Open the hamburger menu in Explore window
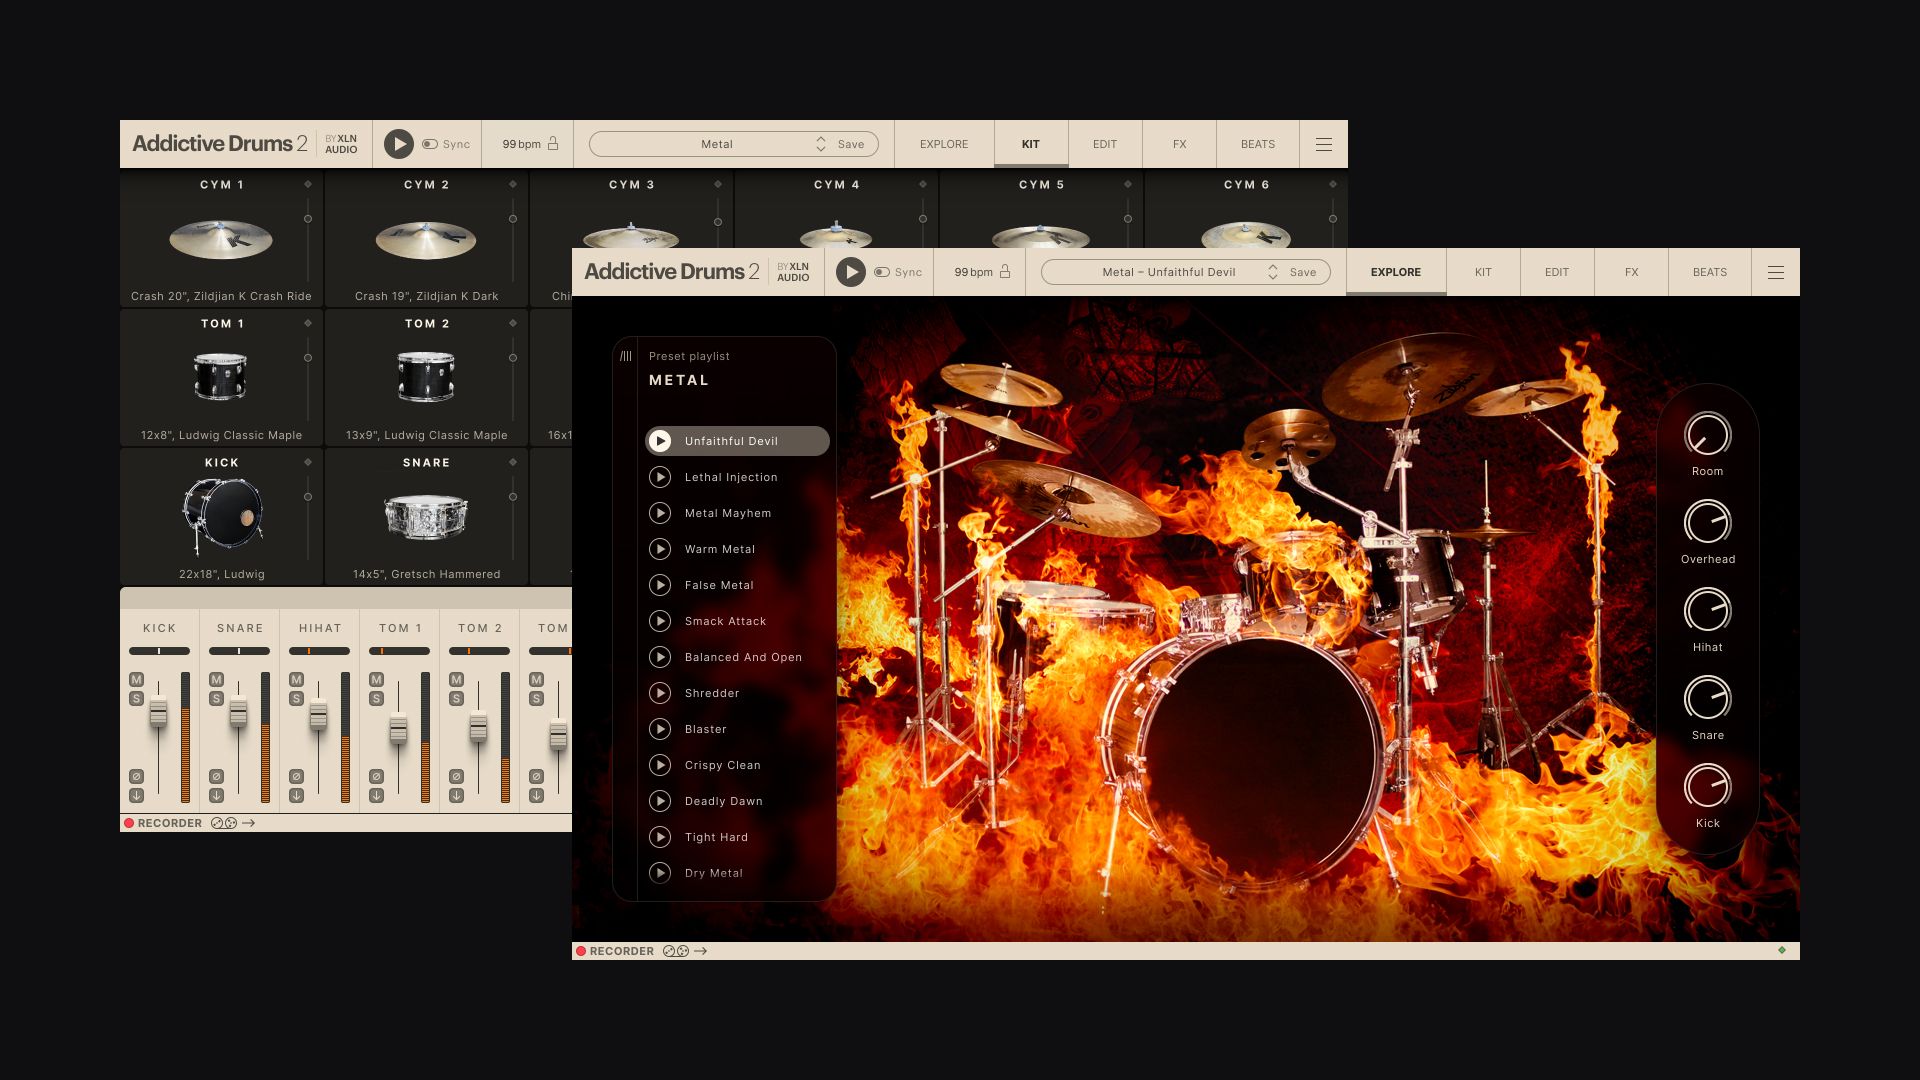 click(1776, 272)
